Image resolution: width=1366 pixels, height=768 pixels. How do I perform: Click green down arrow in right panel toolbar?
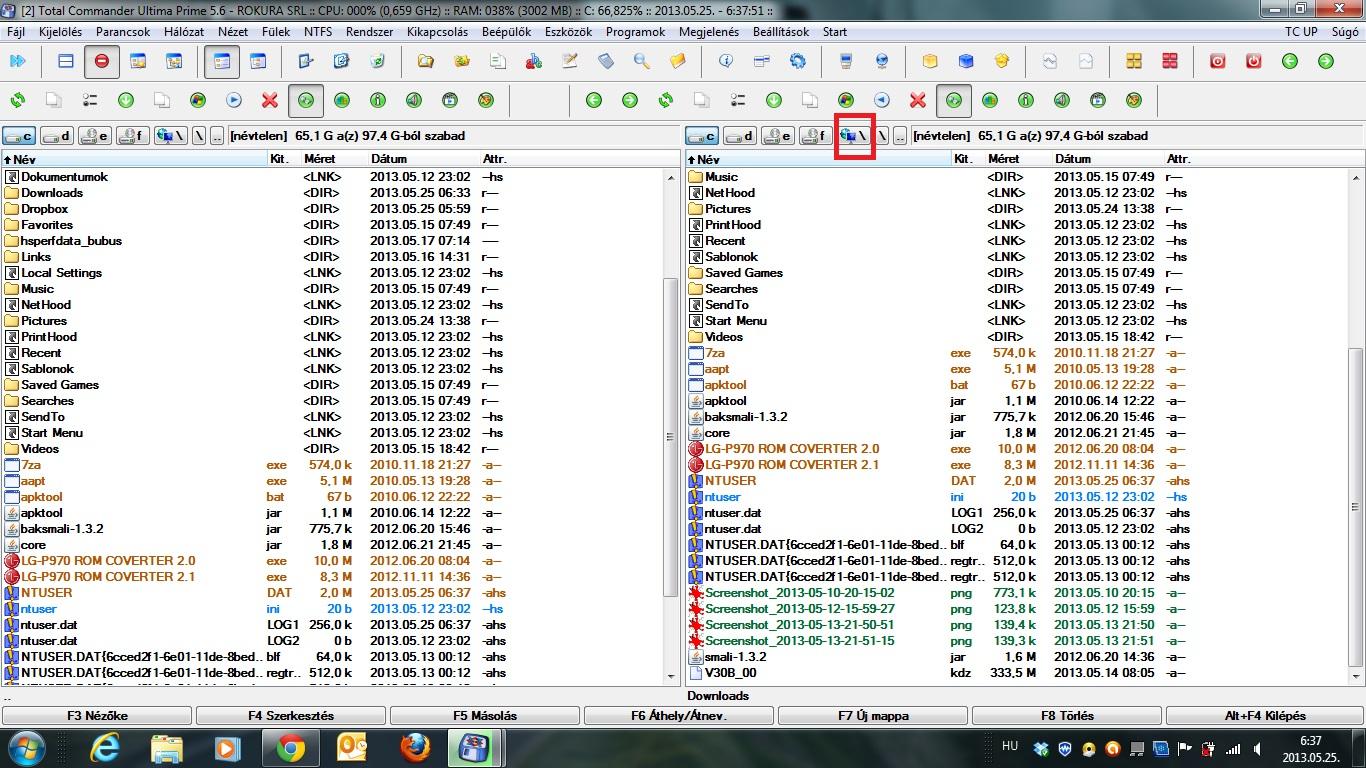pyautogui.click(x=774, y=100)
